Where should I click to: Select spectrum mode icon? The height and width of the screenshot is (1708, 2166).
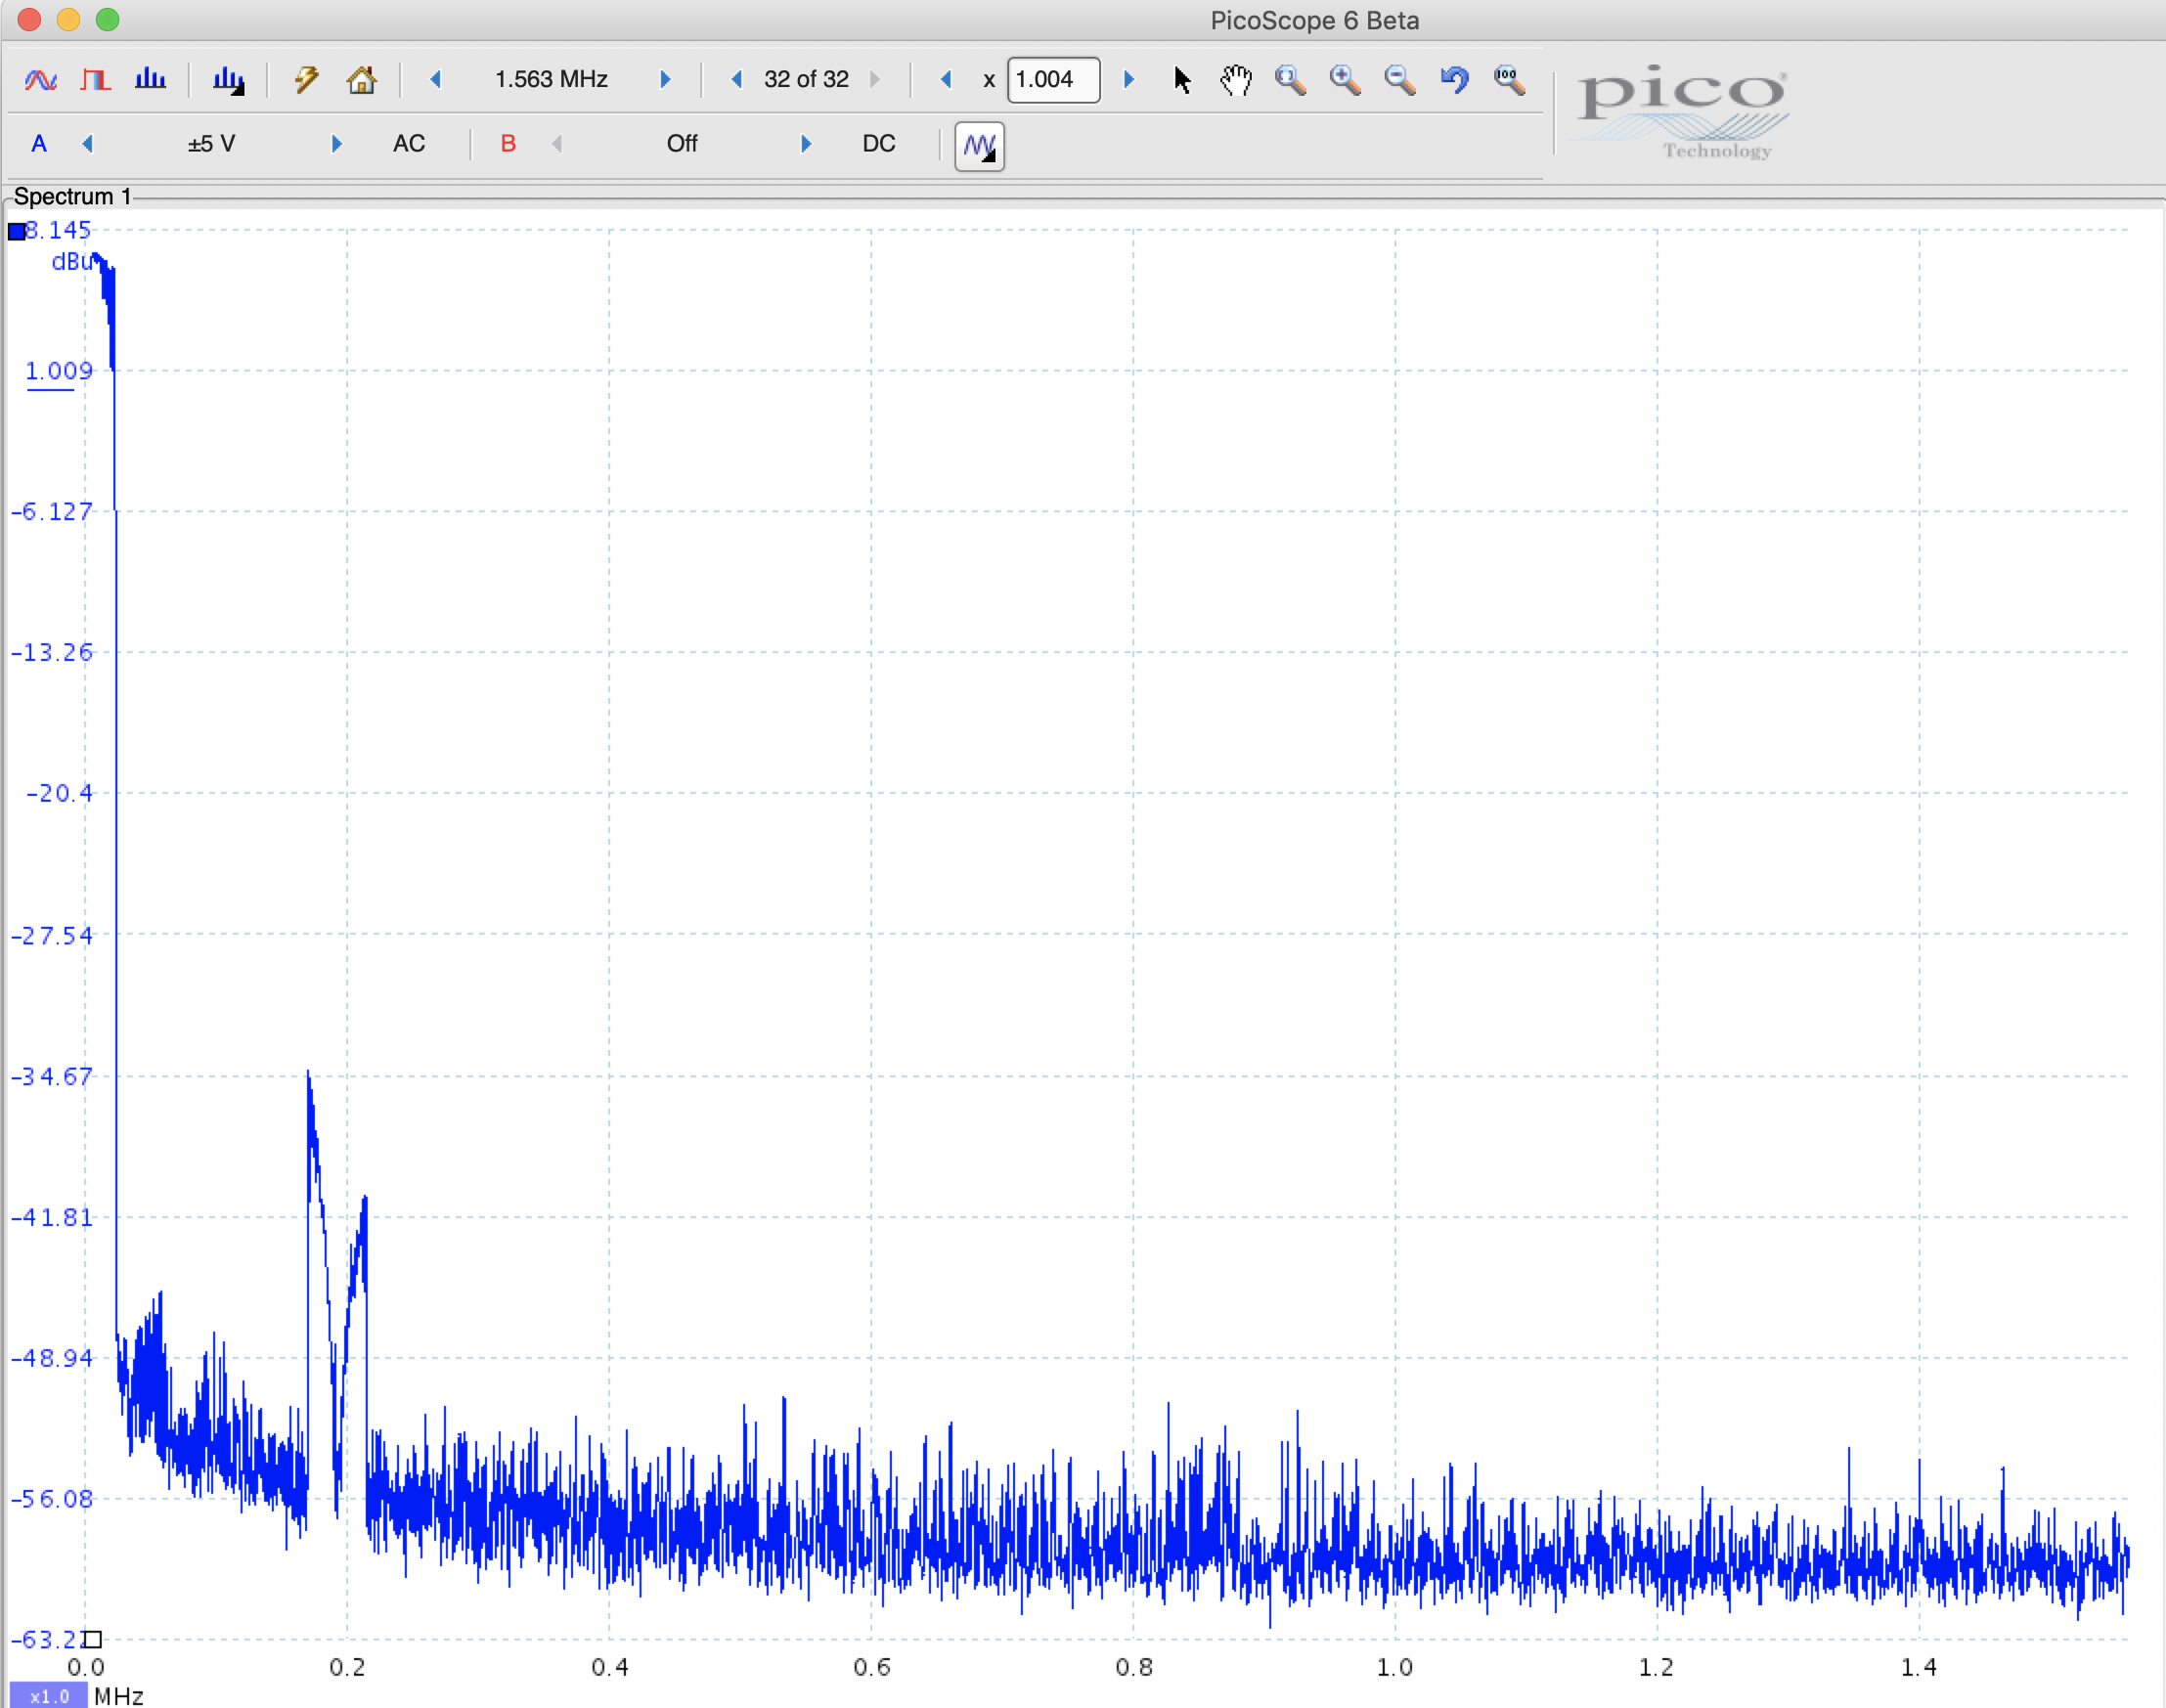click(150, 79)
